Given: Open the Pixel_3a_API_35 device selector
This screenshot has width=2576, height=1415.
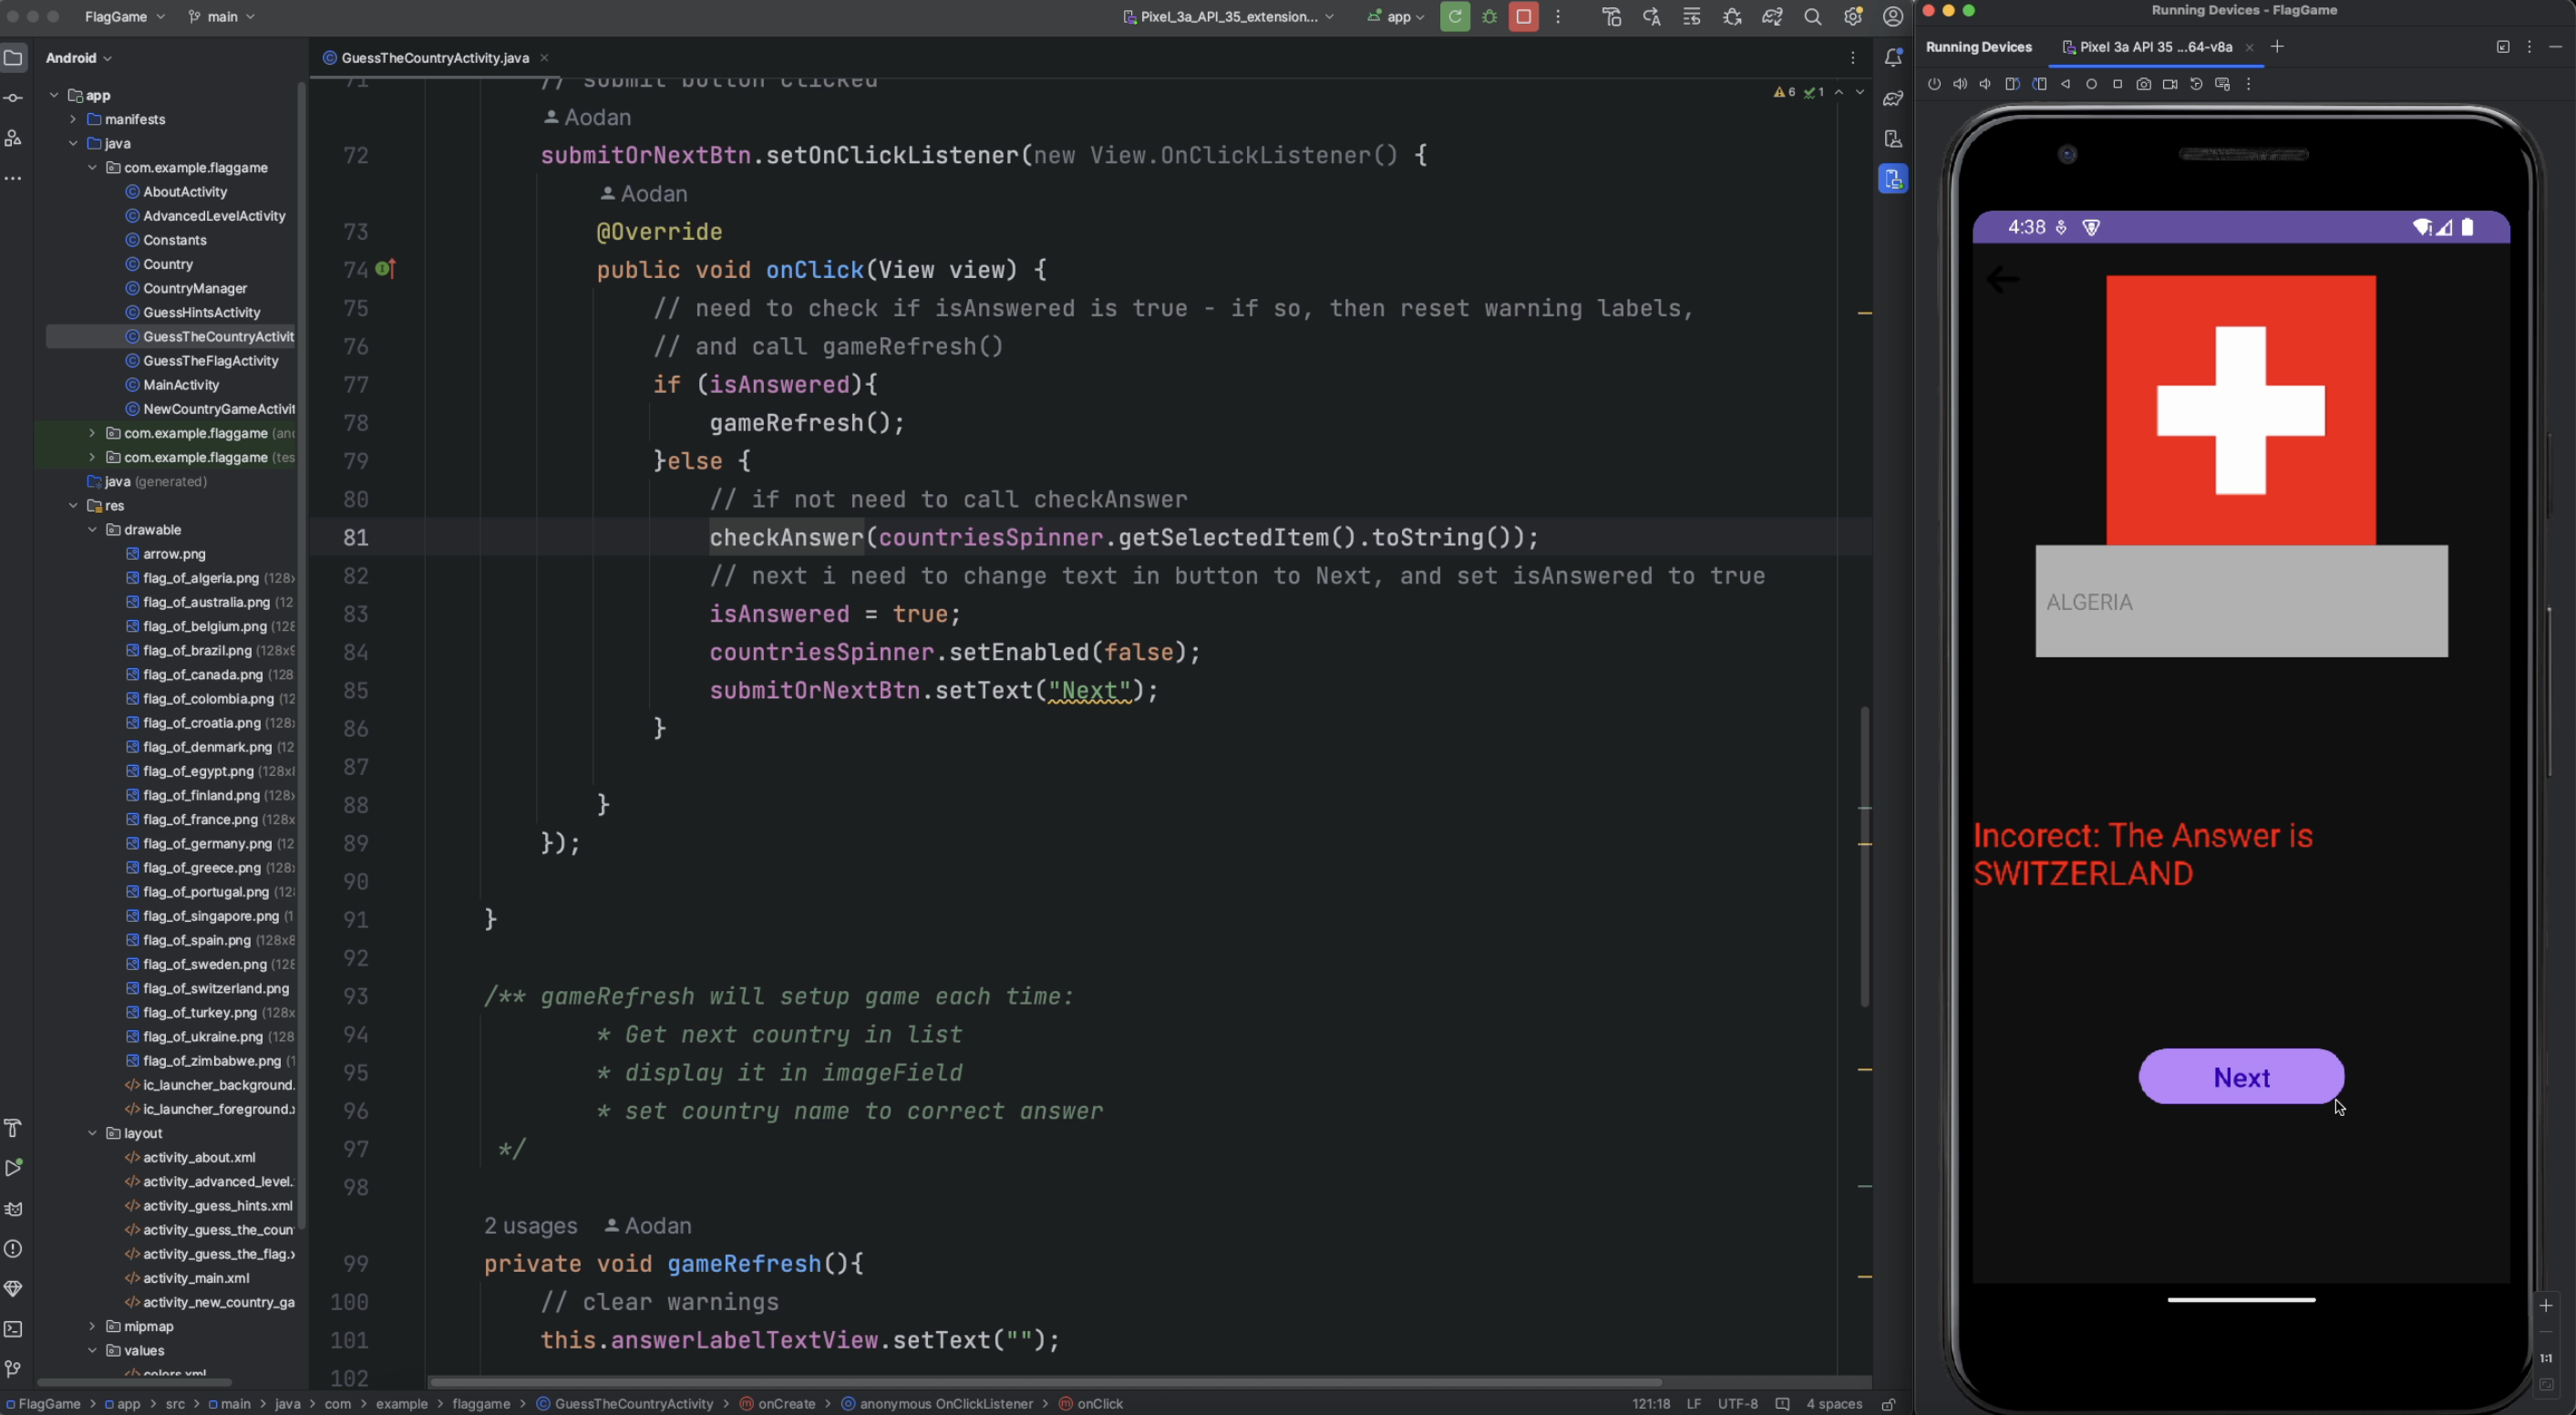Looking at the screenshot, I should (1229, 17).
